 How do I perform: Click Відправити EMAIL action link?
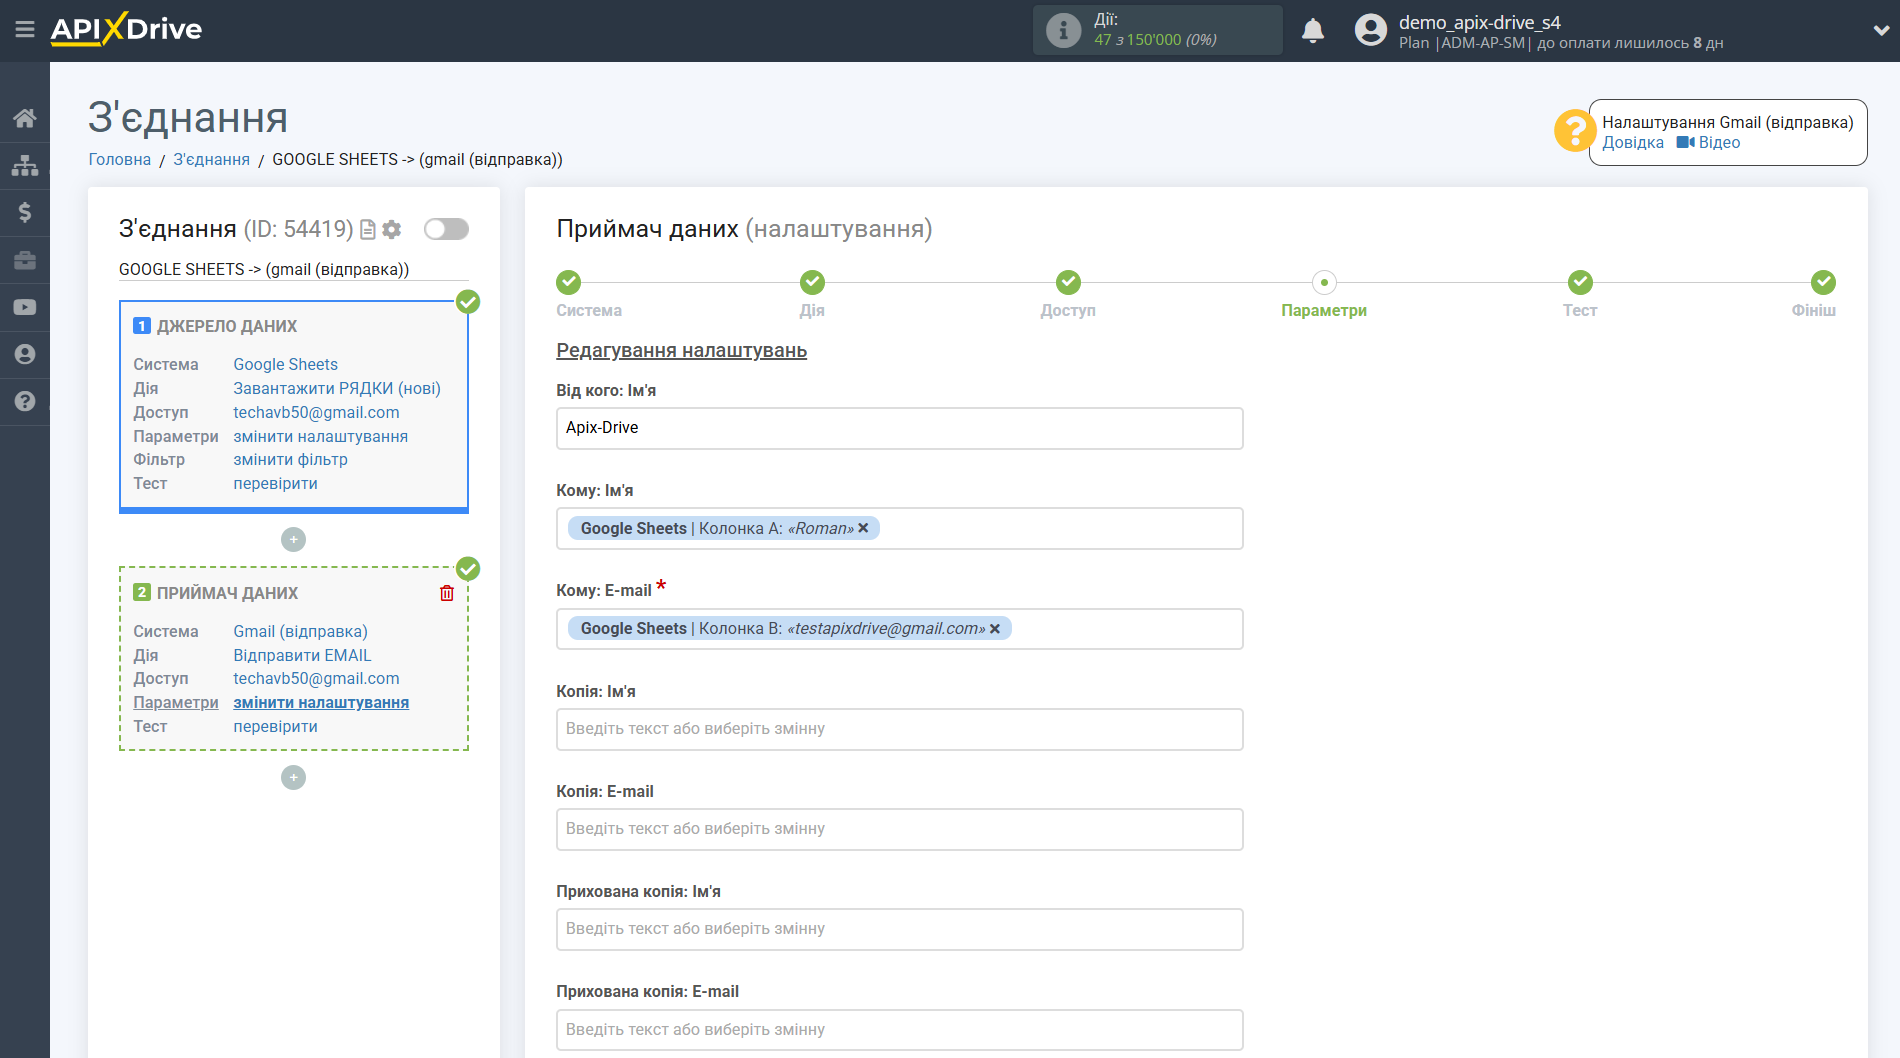302,655
